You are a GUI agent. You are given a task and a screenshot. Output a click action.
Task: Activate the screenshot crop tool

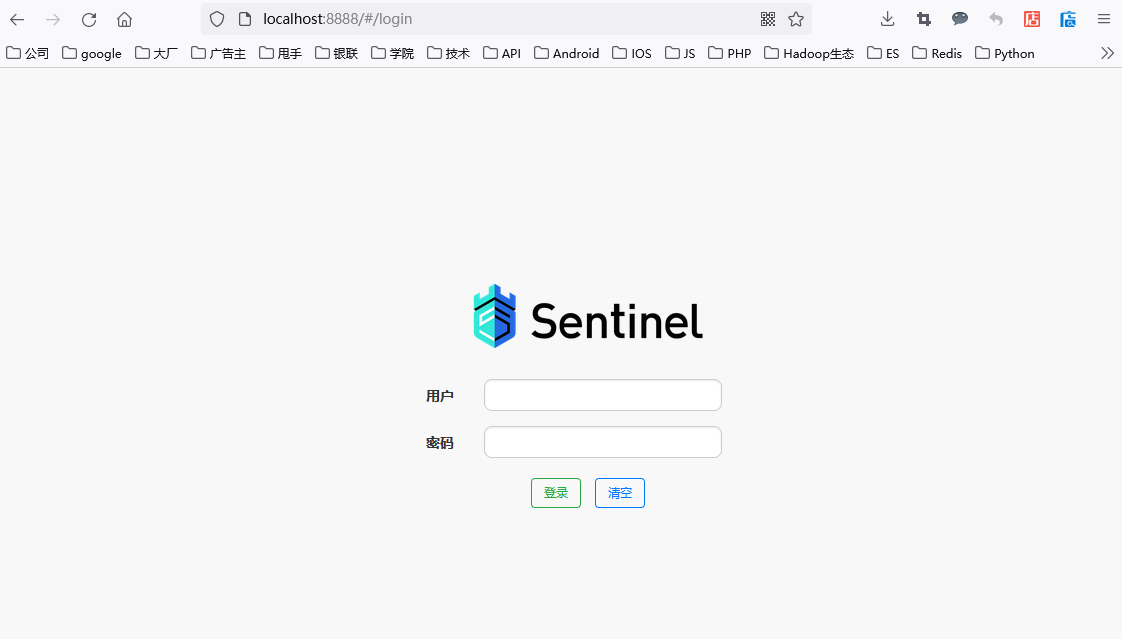pyautogui.click(x=923, y=19)
